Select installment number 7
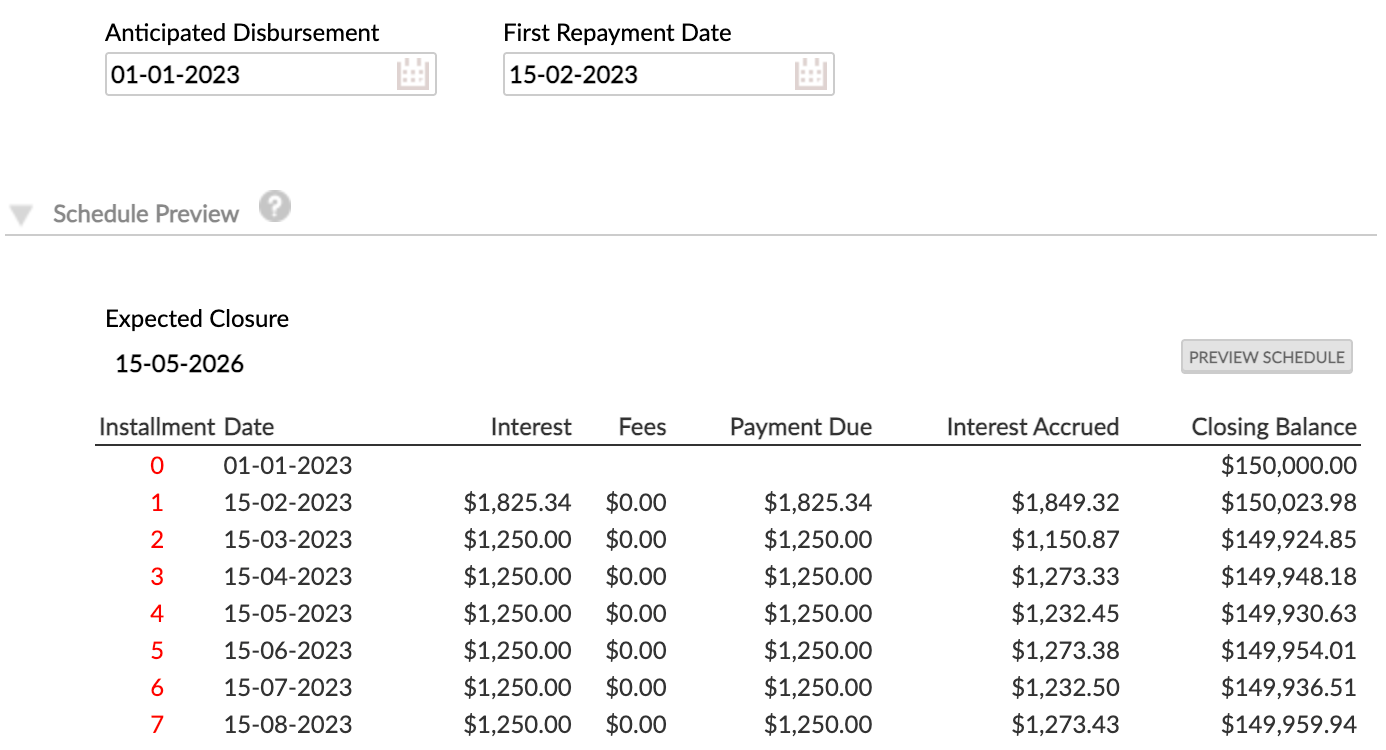 [157, 724]
